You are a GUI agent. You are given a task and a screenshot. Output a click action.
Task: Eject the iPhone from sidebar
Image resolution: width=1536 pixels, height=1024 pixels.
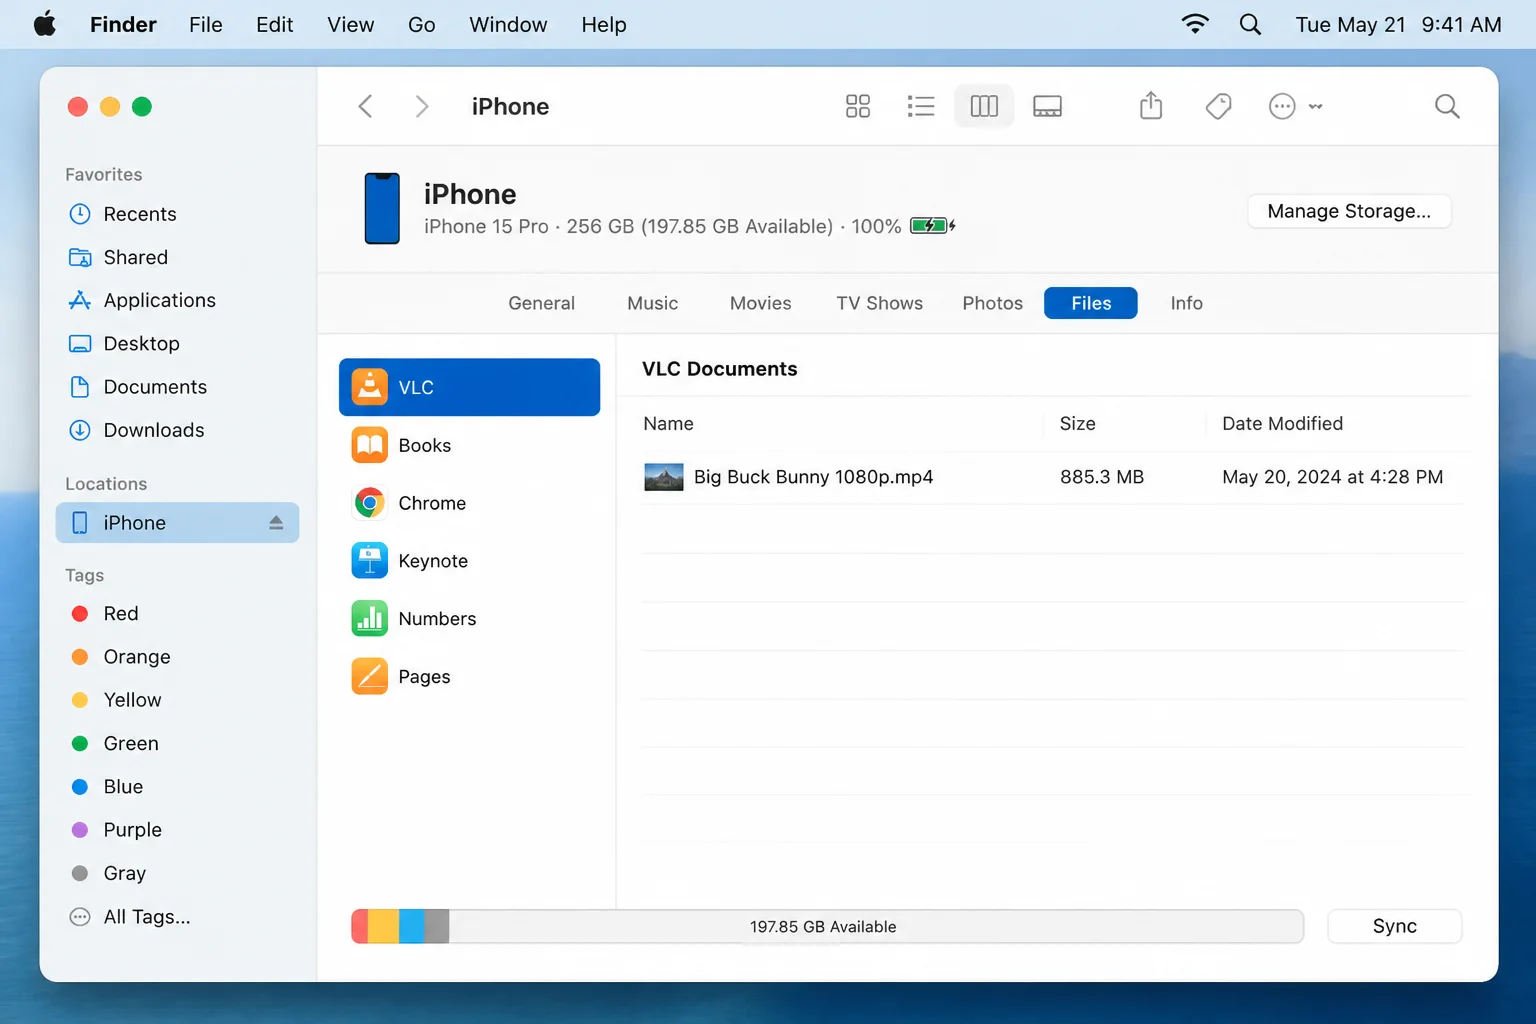[276, 523]
